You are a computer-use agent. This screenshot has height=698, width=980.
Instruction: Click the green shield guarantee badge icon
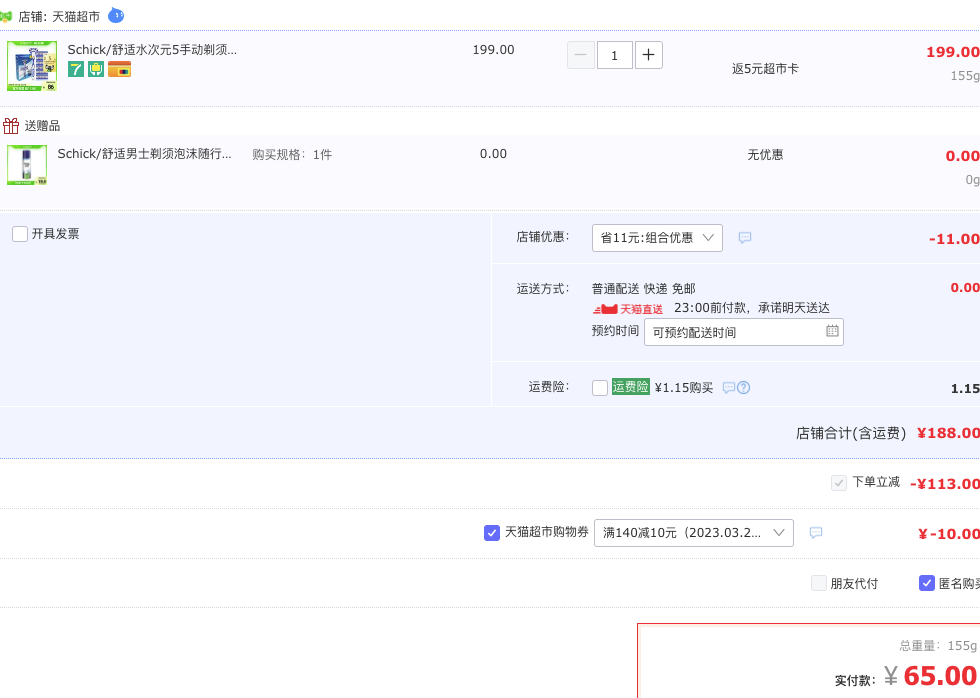[x=96, y=69]
